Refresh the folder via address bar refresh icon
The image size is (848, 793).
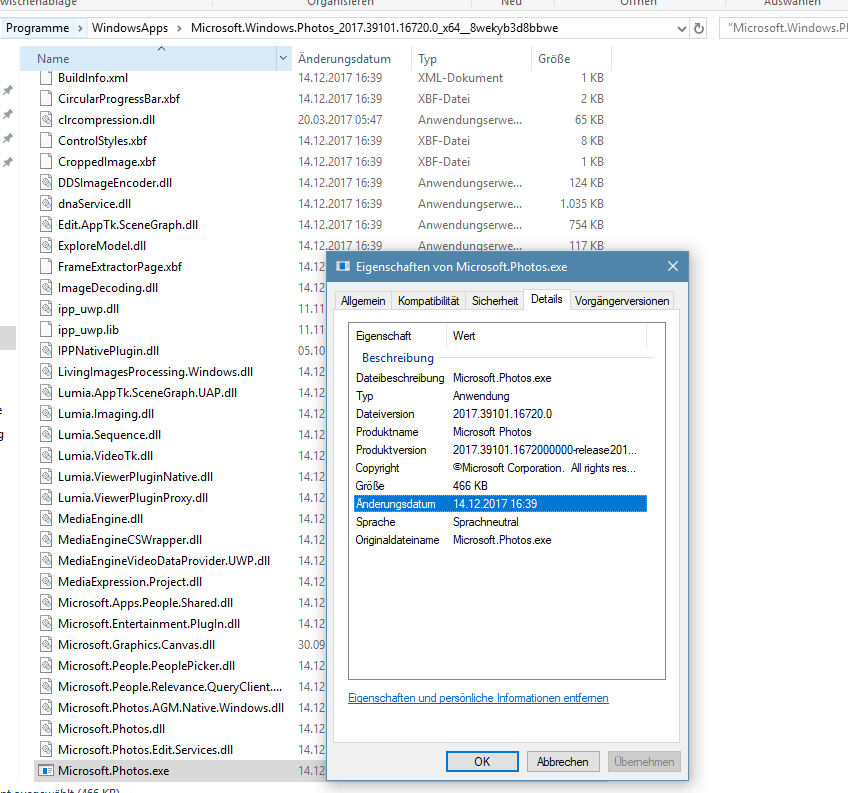[x=699, y=28]
